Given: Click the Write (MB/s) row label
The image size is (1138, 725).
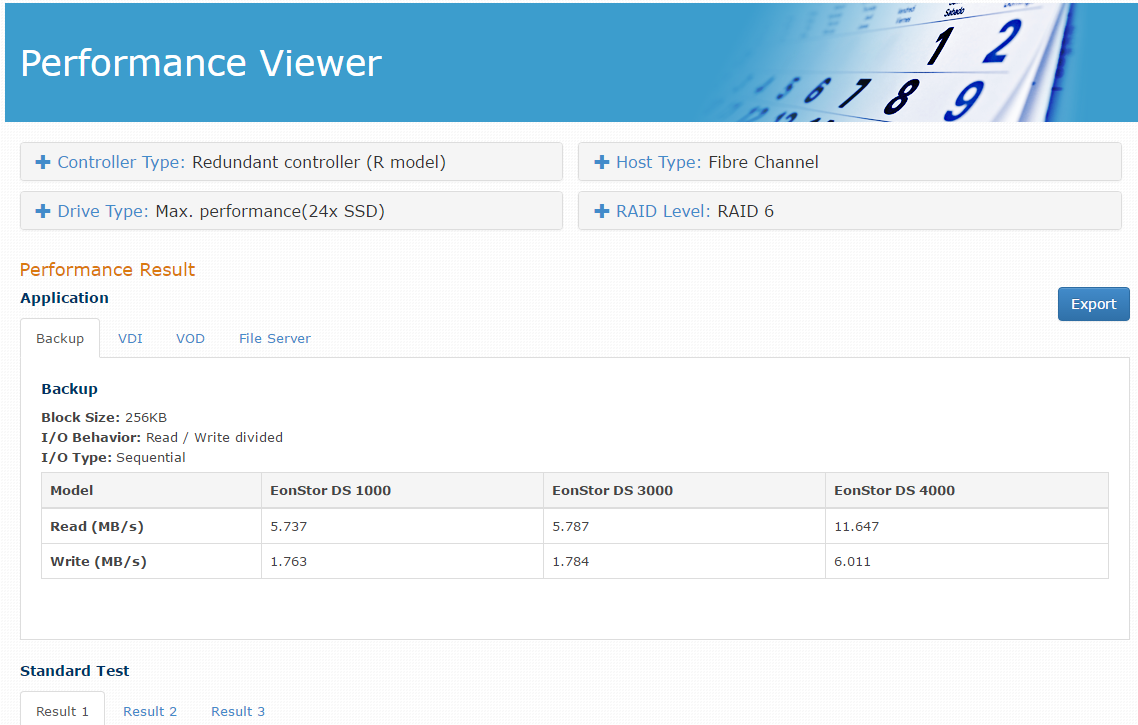Looking at the screenshot, I should coord(151,561).
